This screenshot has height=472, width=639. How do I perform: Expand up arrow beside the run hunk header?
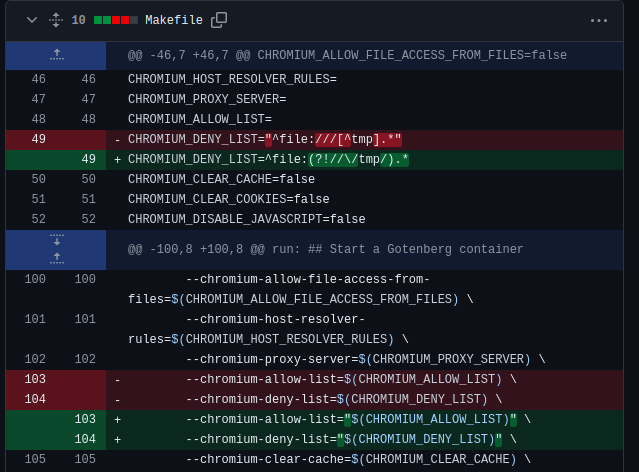tap(57, 257)
